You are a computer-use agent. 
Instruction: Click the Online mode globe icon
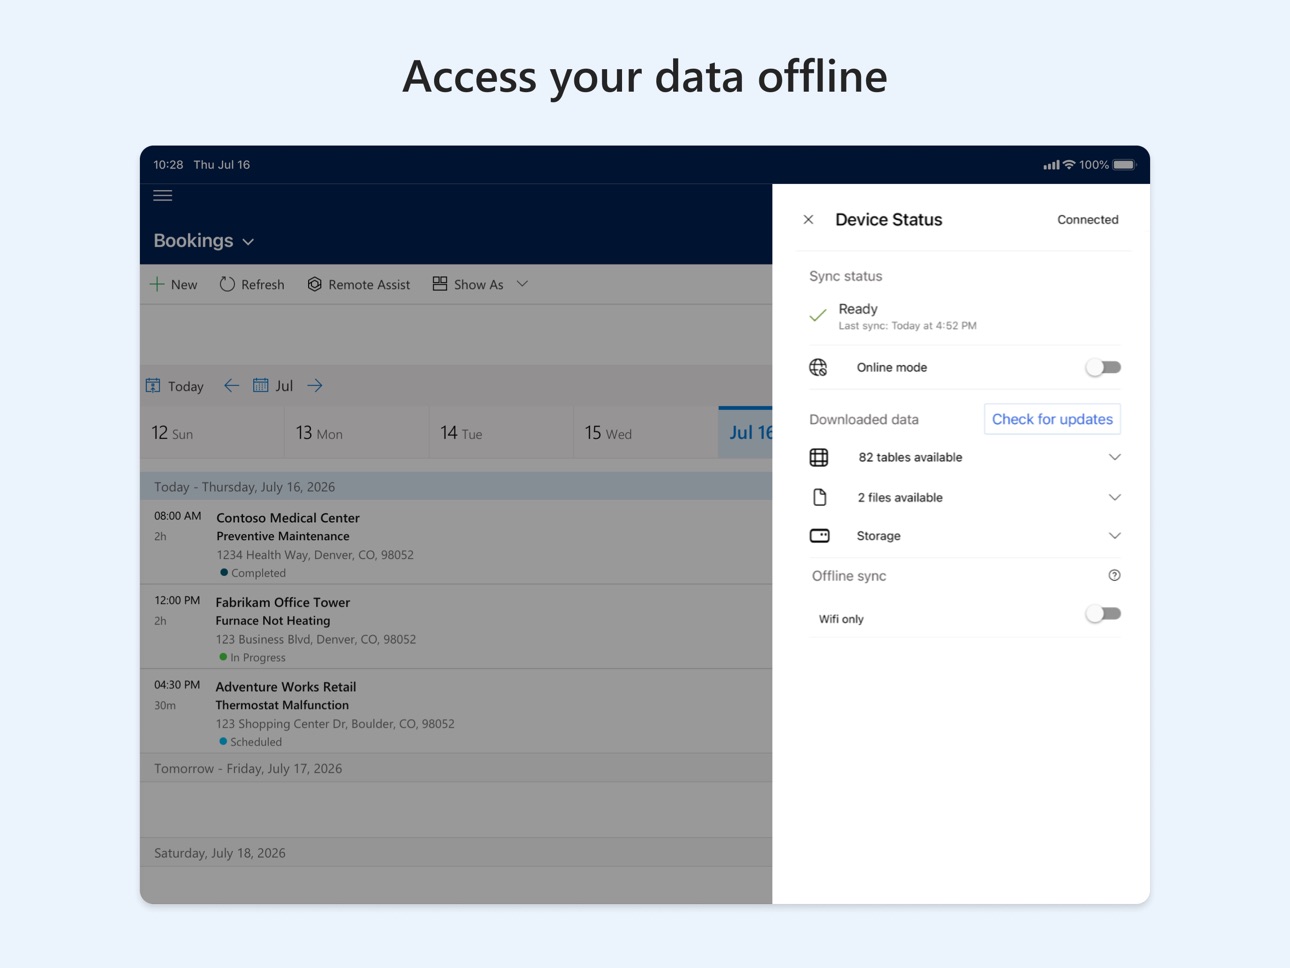coord(818,368)
